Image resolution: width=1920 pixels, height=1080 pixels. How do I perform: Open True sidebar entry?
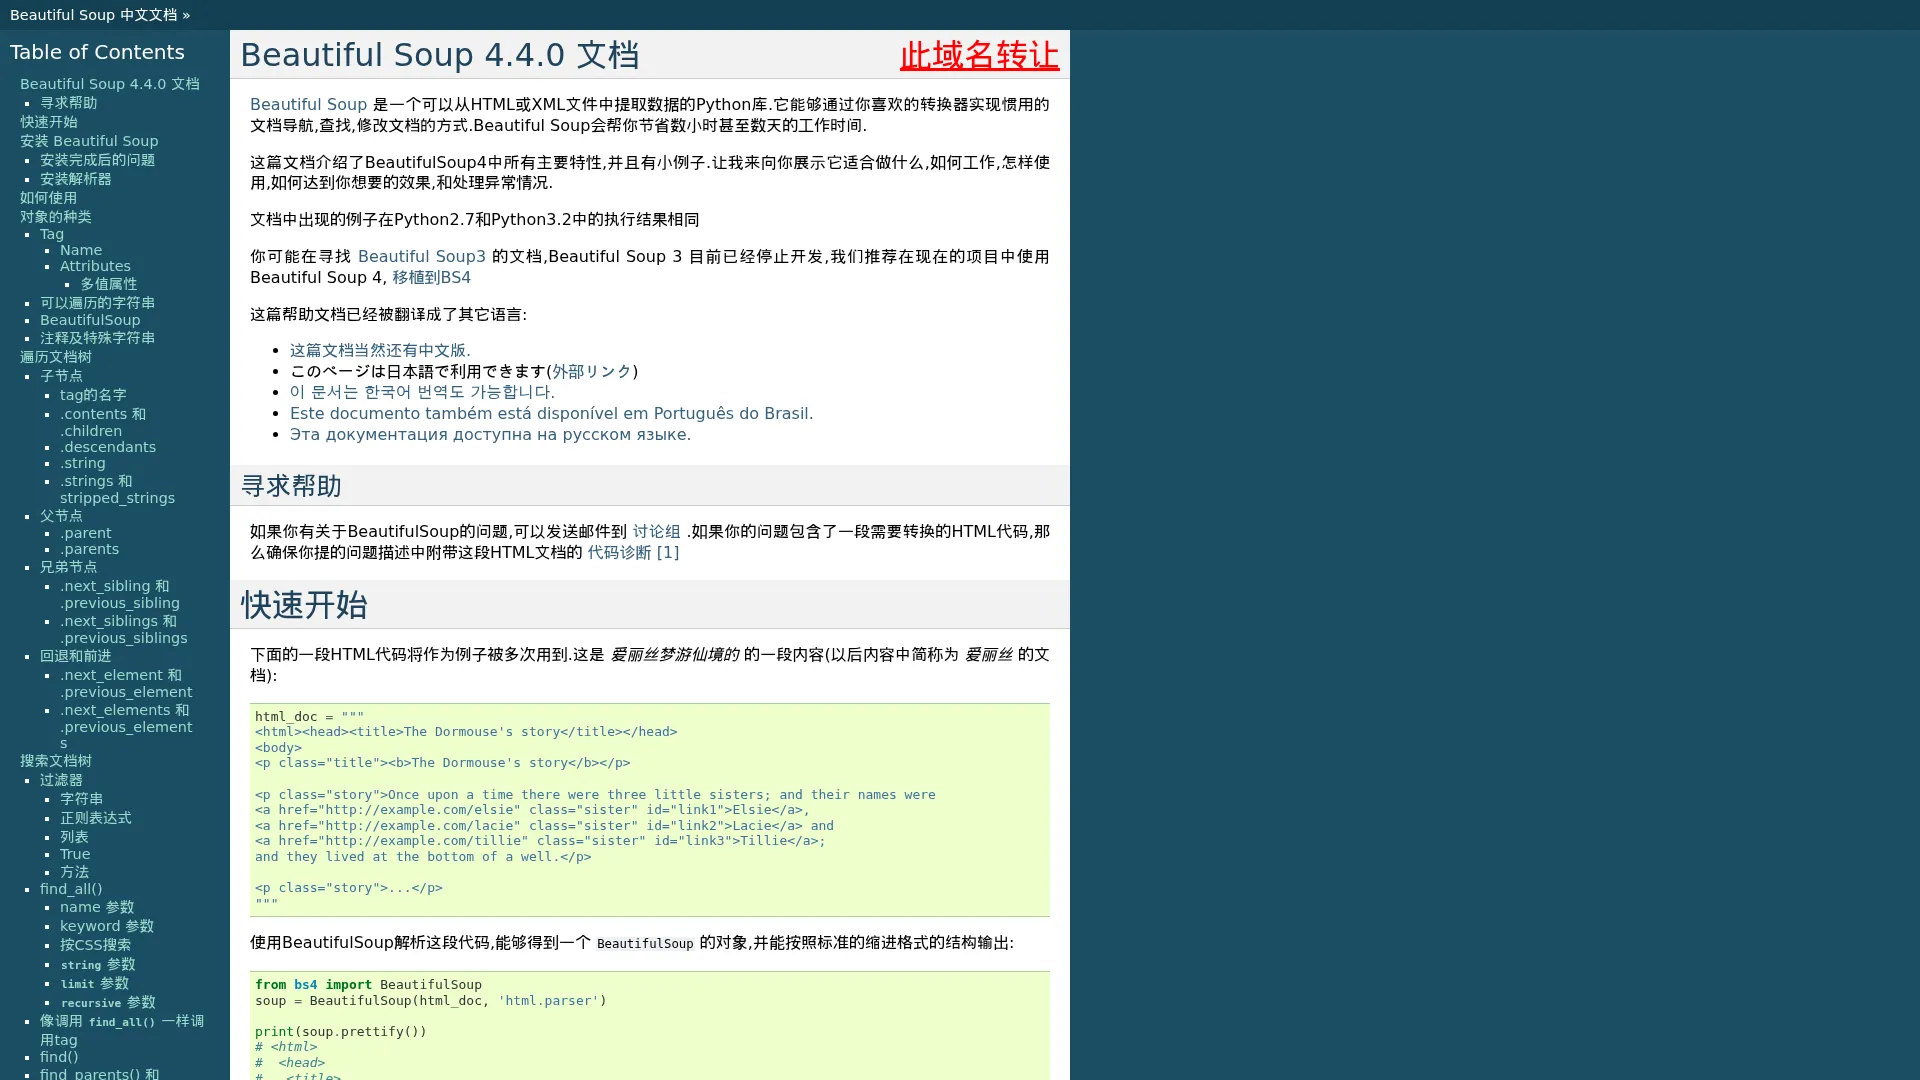coord(75,854)
